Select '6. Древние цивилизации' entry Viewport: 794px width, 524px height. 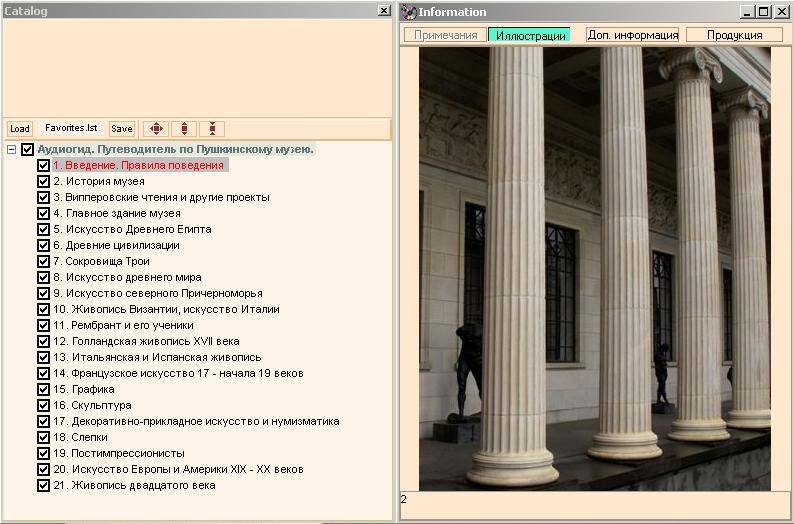(116, 246)
